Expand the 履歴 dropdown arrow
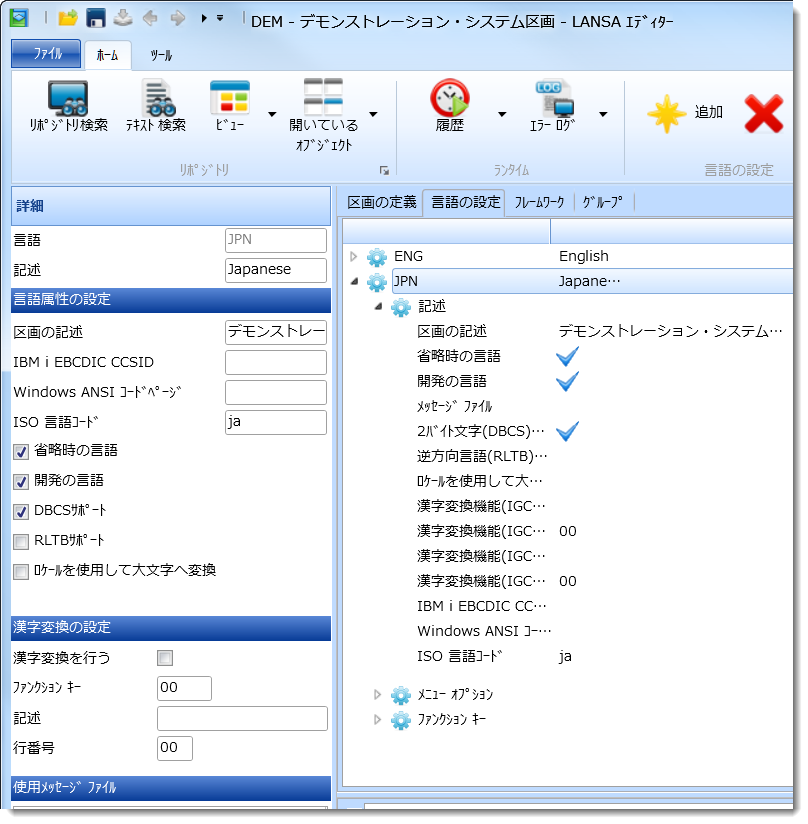The width and height of the screenshot is (808, 824). coord(502,114)
